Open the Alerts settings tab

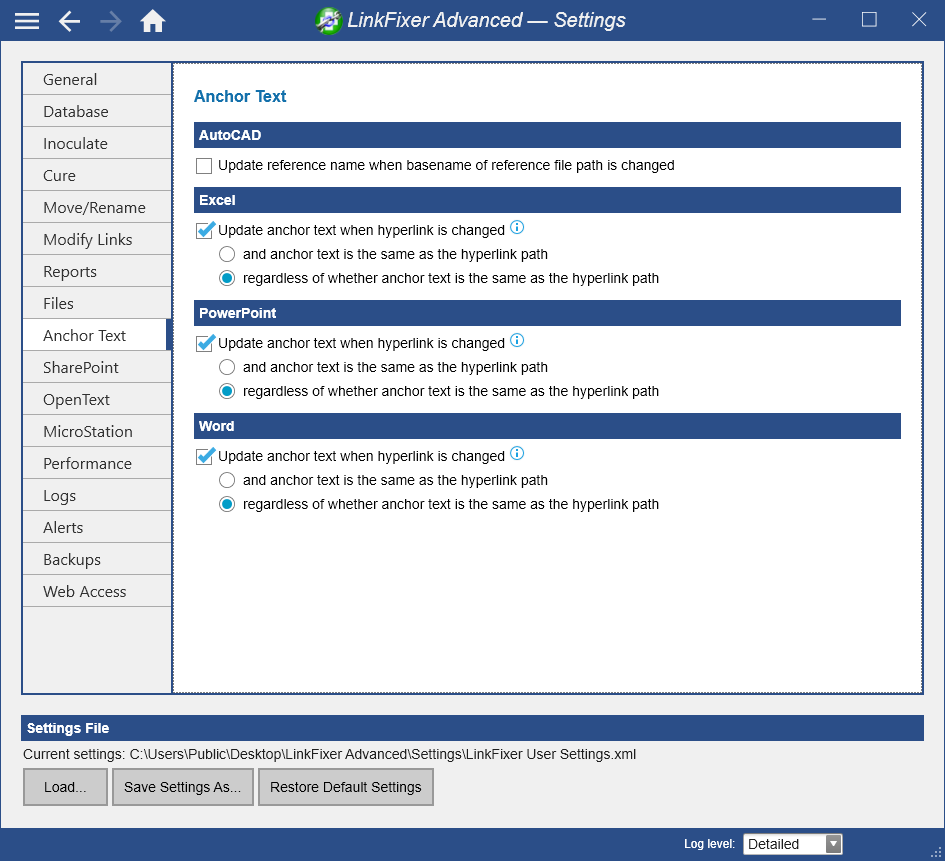97,527
